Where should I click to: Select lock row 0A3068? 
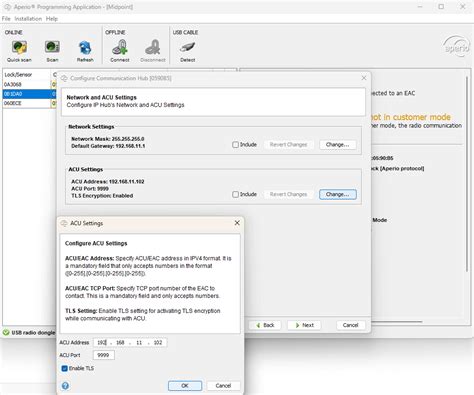27,85
